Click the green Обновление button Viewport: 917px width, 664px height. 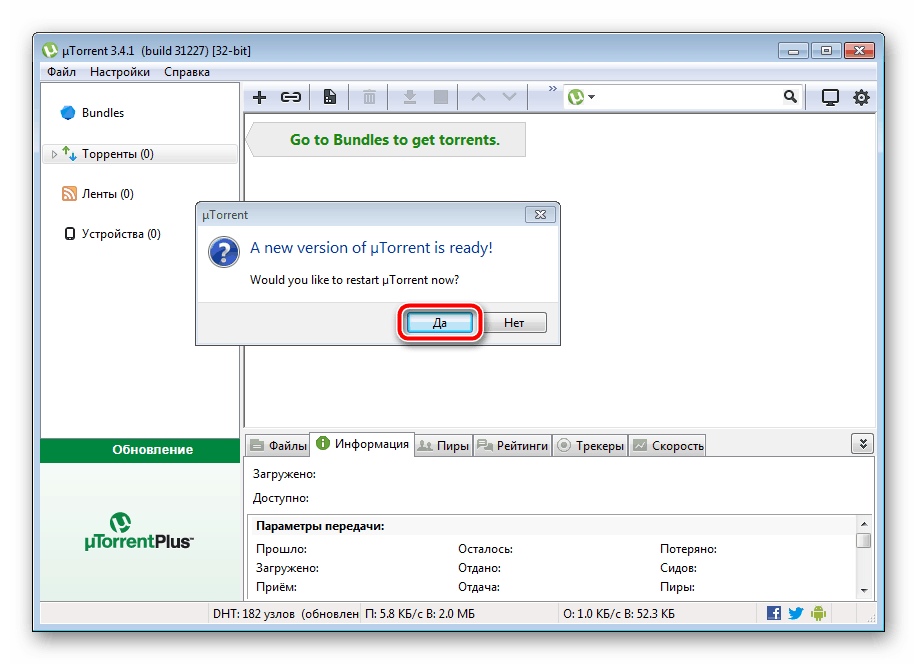(x=140, y=450)
